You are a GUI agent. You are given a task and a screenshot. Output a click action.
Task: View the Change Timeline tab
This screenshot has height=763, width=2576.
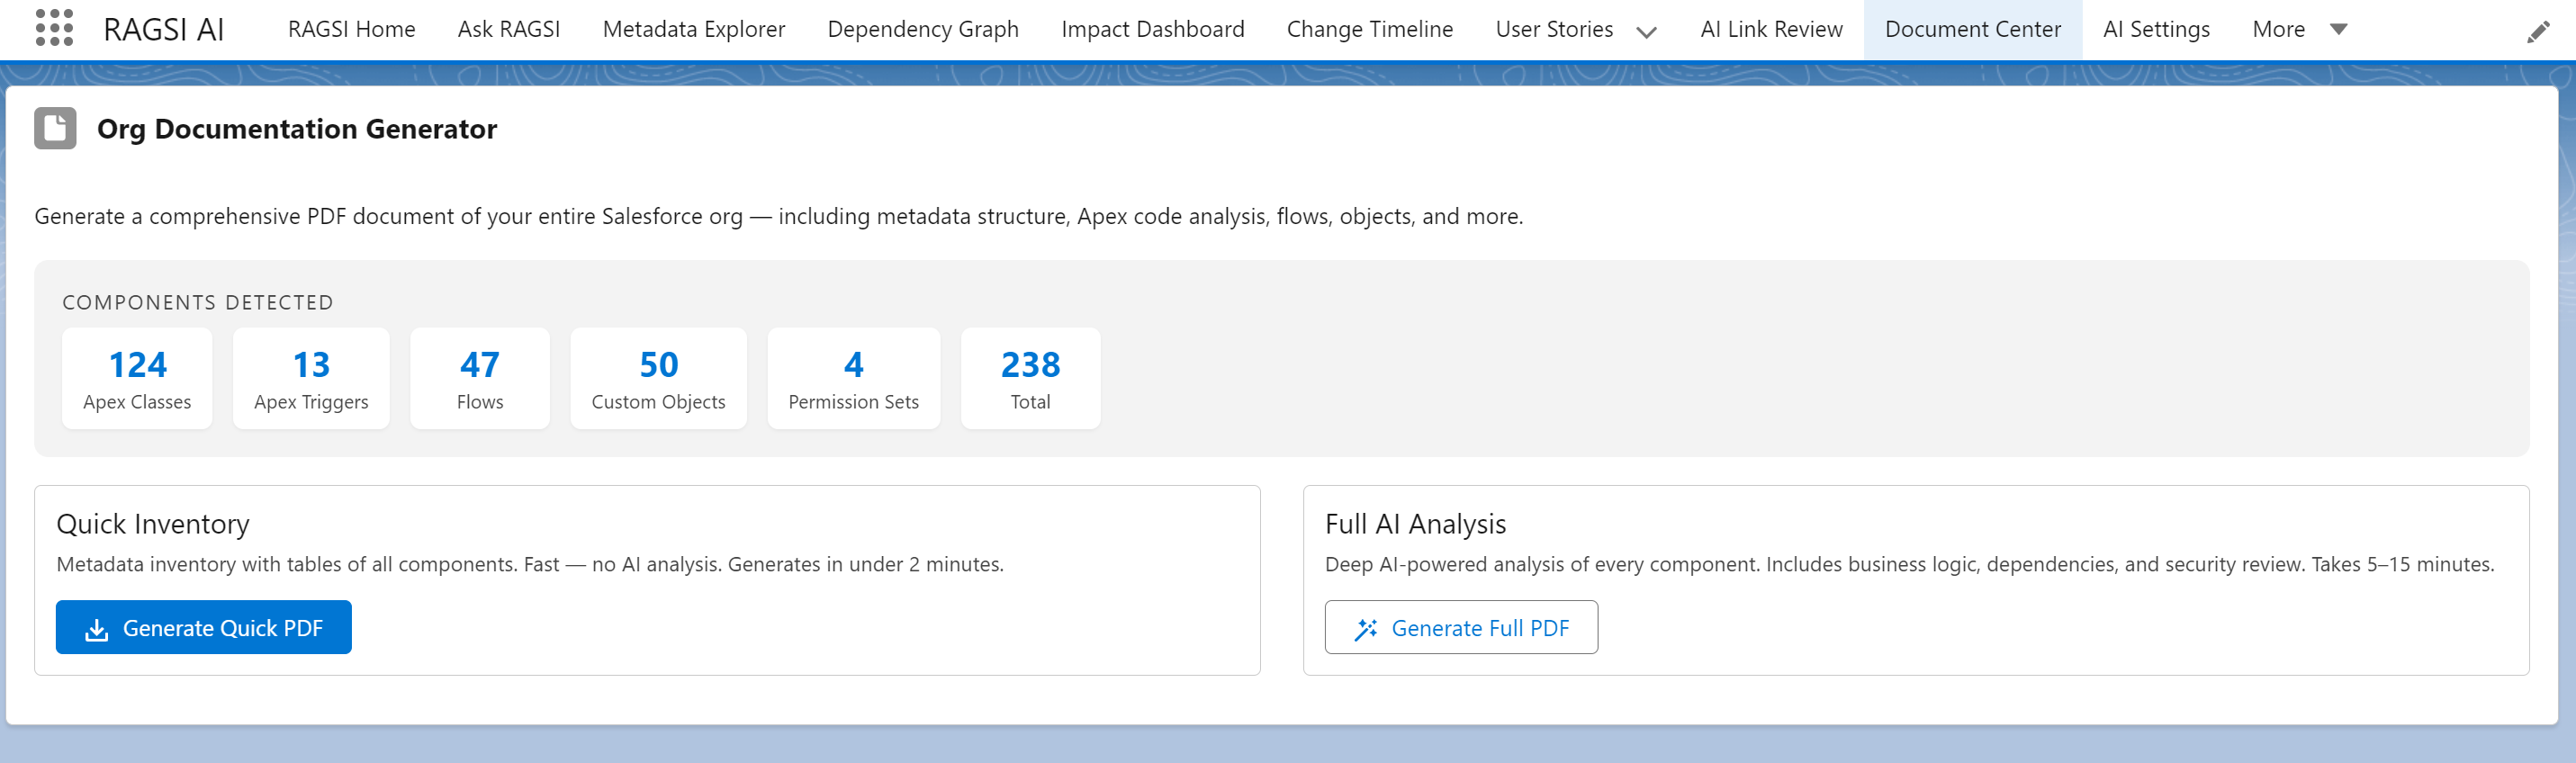(x=1369, y=30)
